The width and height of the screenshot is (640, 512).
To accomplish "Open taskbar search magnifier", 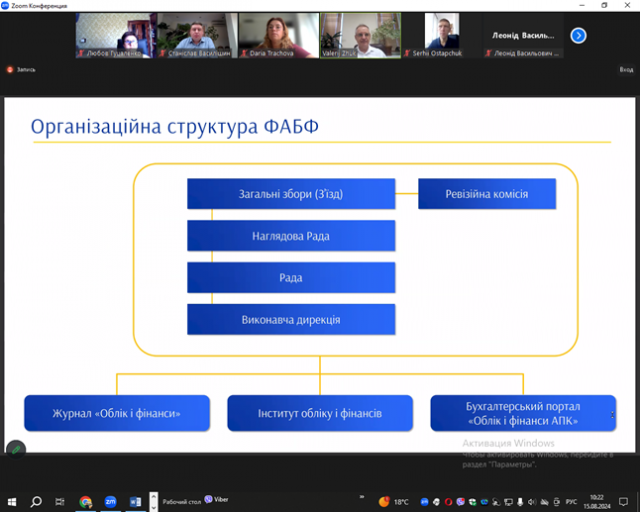I will tap(36, 501).
